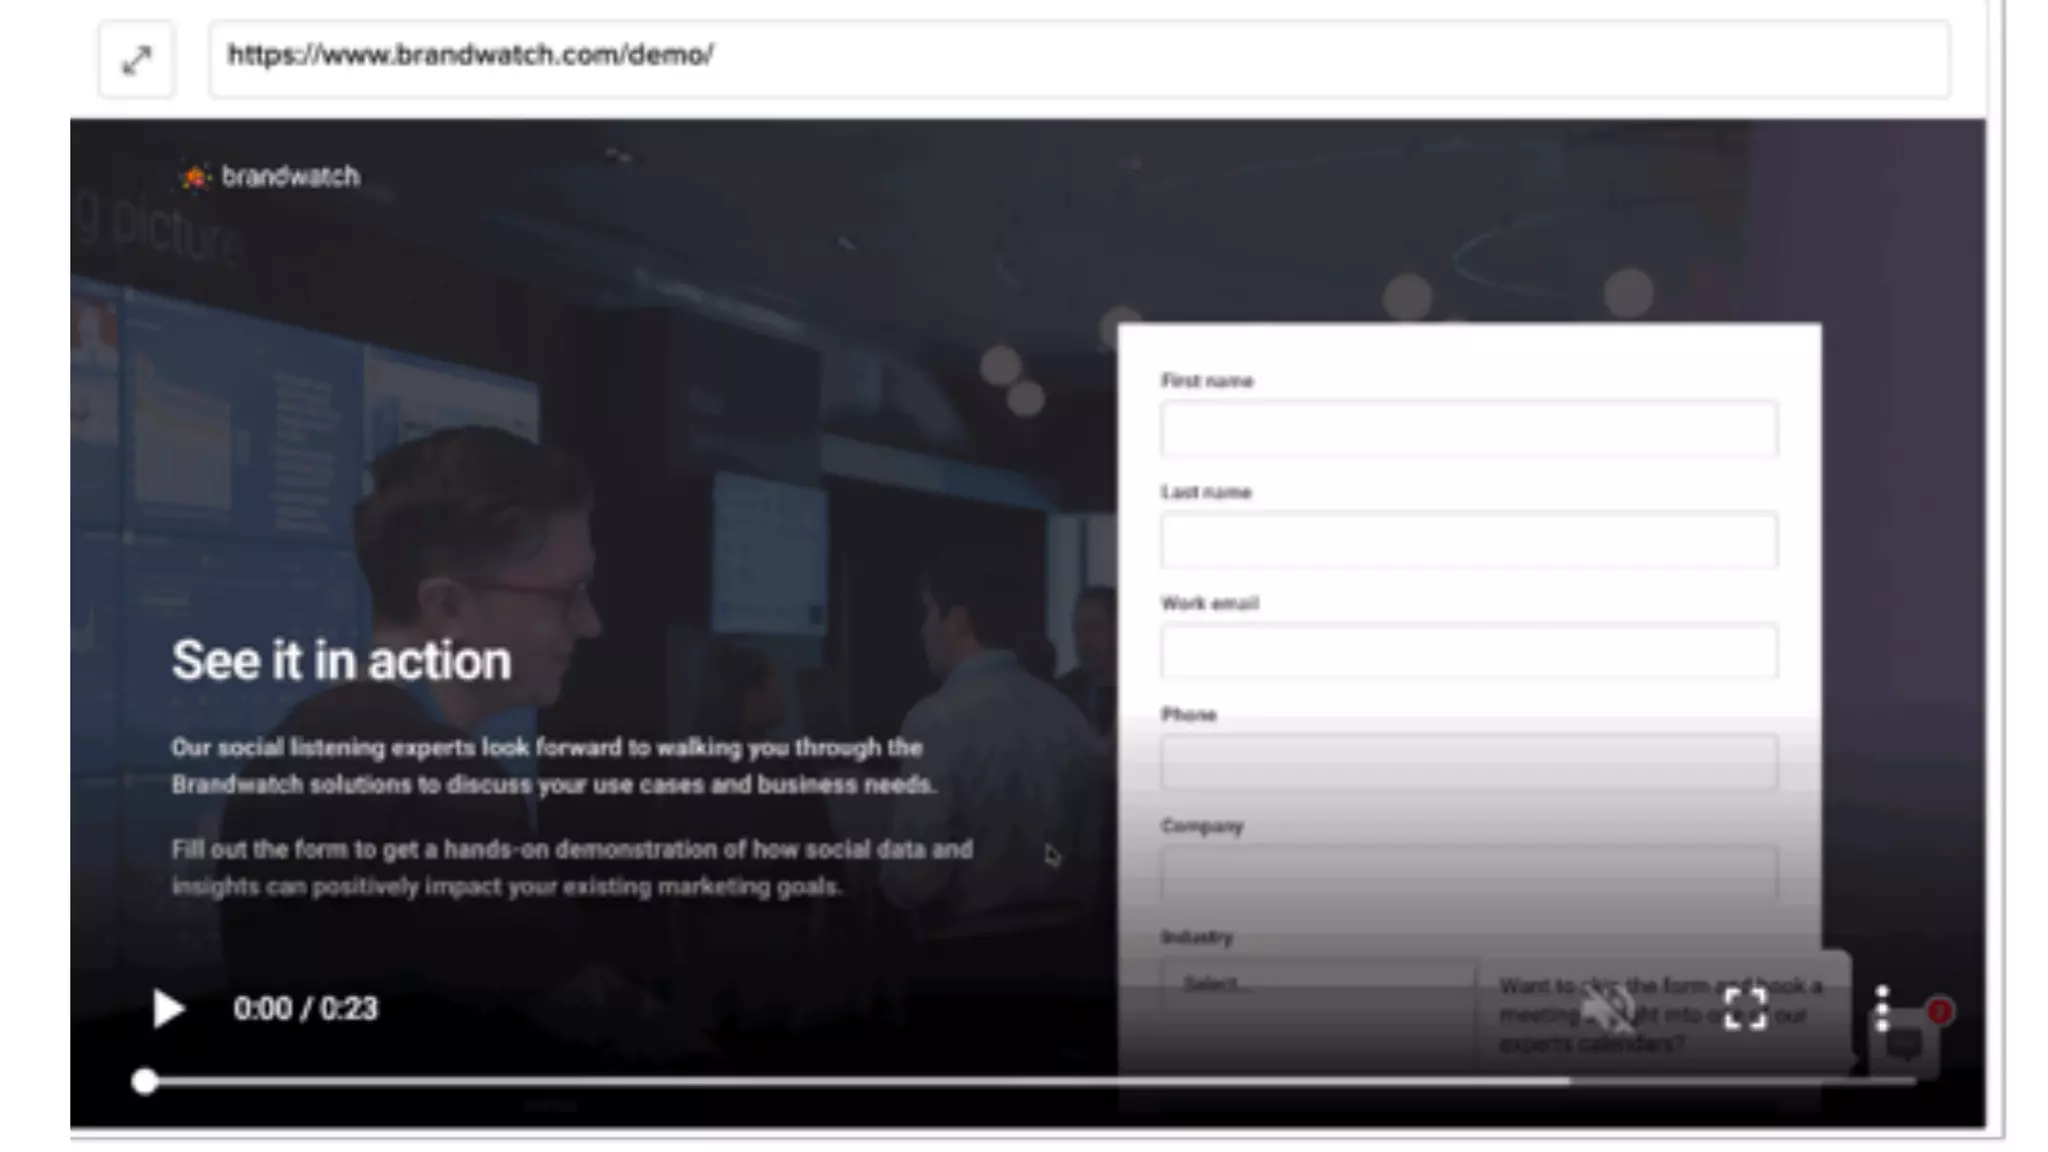Click the red notification badge on chat
This screenshot has width=2048, height=1152.
pyautogui.click(x=1940, y=1011)
